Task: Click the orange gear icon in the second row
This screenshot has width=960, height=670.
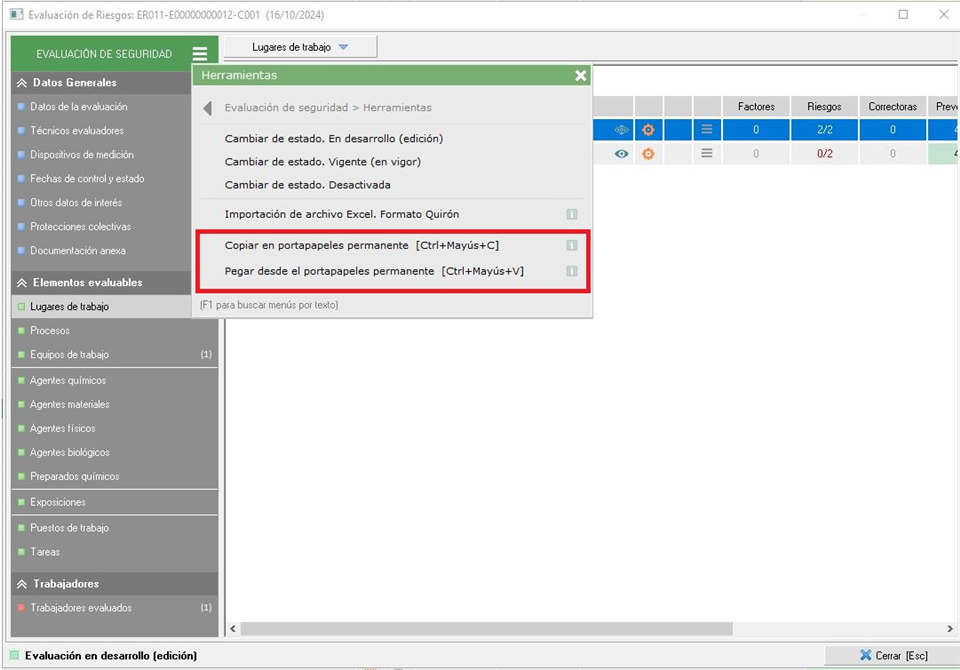Action: (648, 154)
